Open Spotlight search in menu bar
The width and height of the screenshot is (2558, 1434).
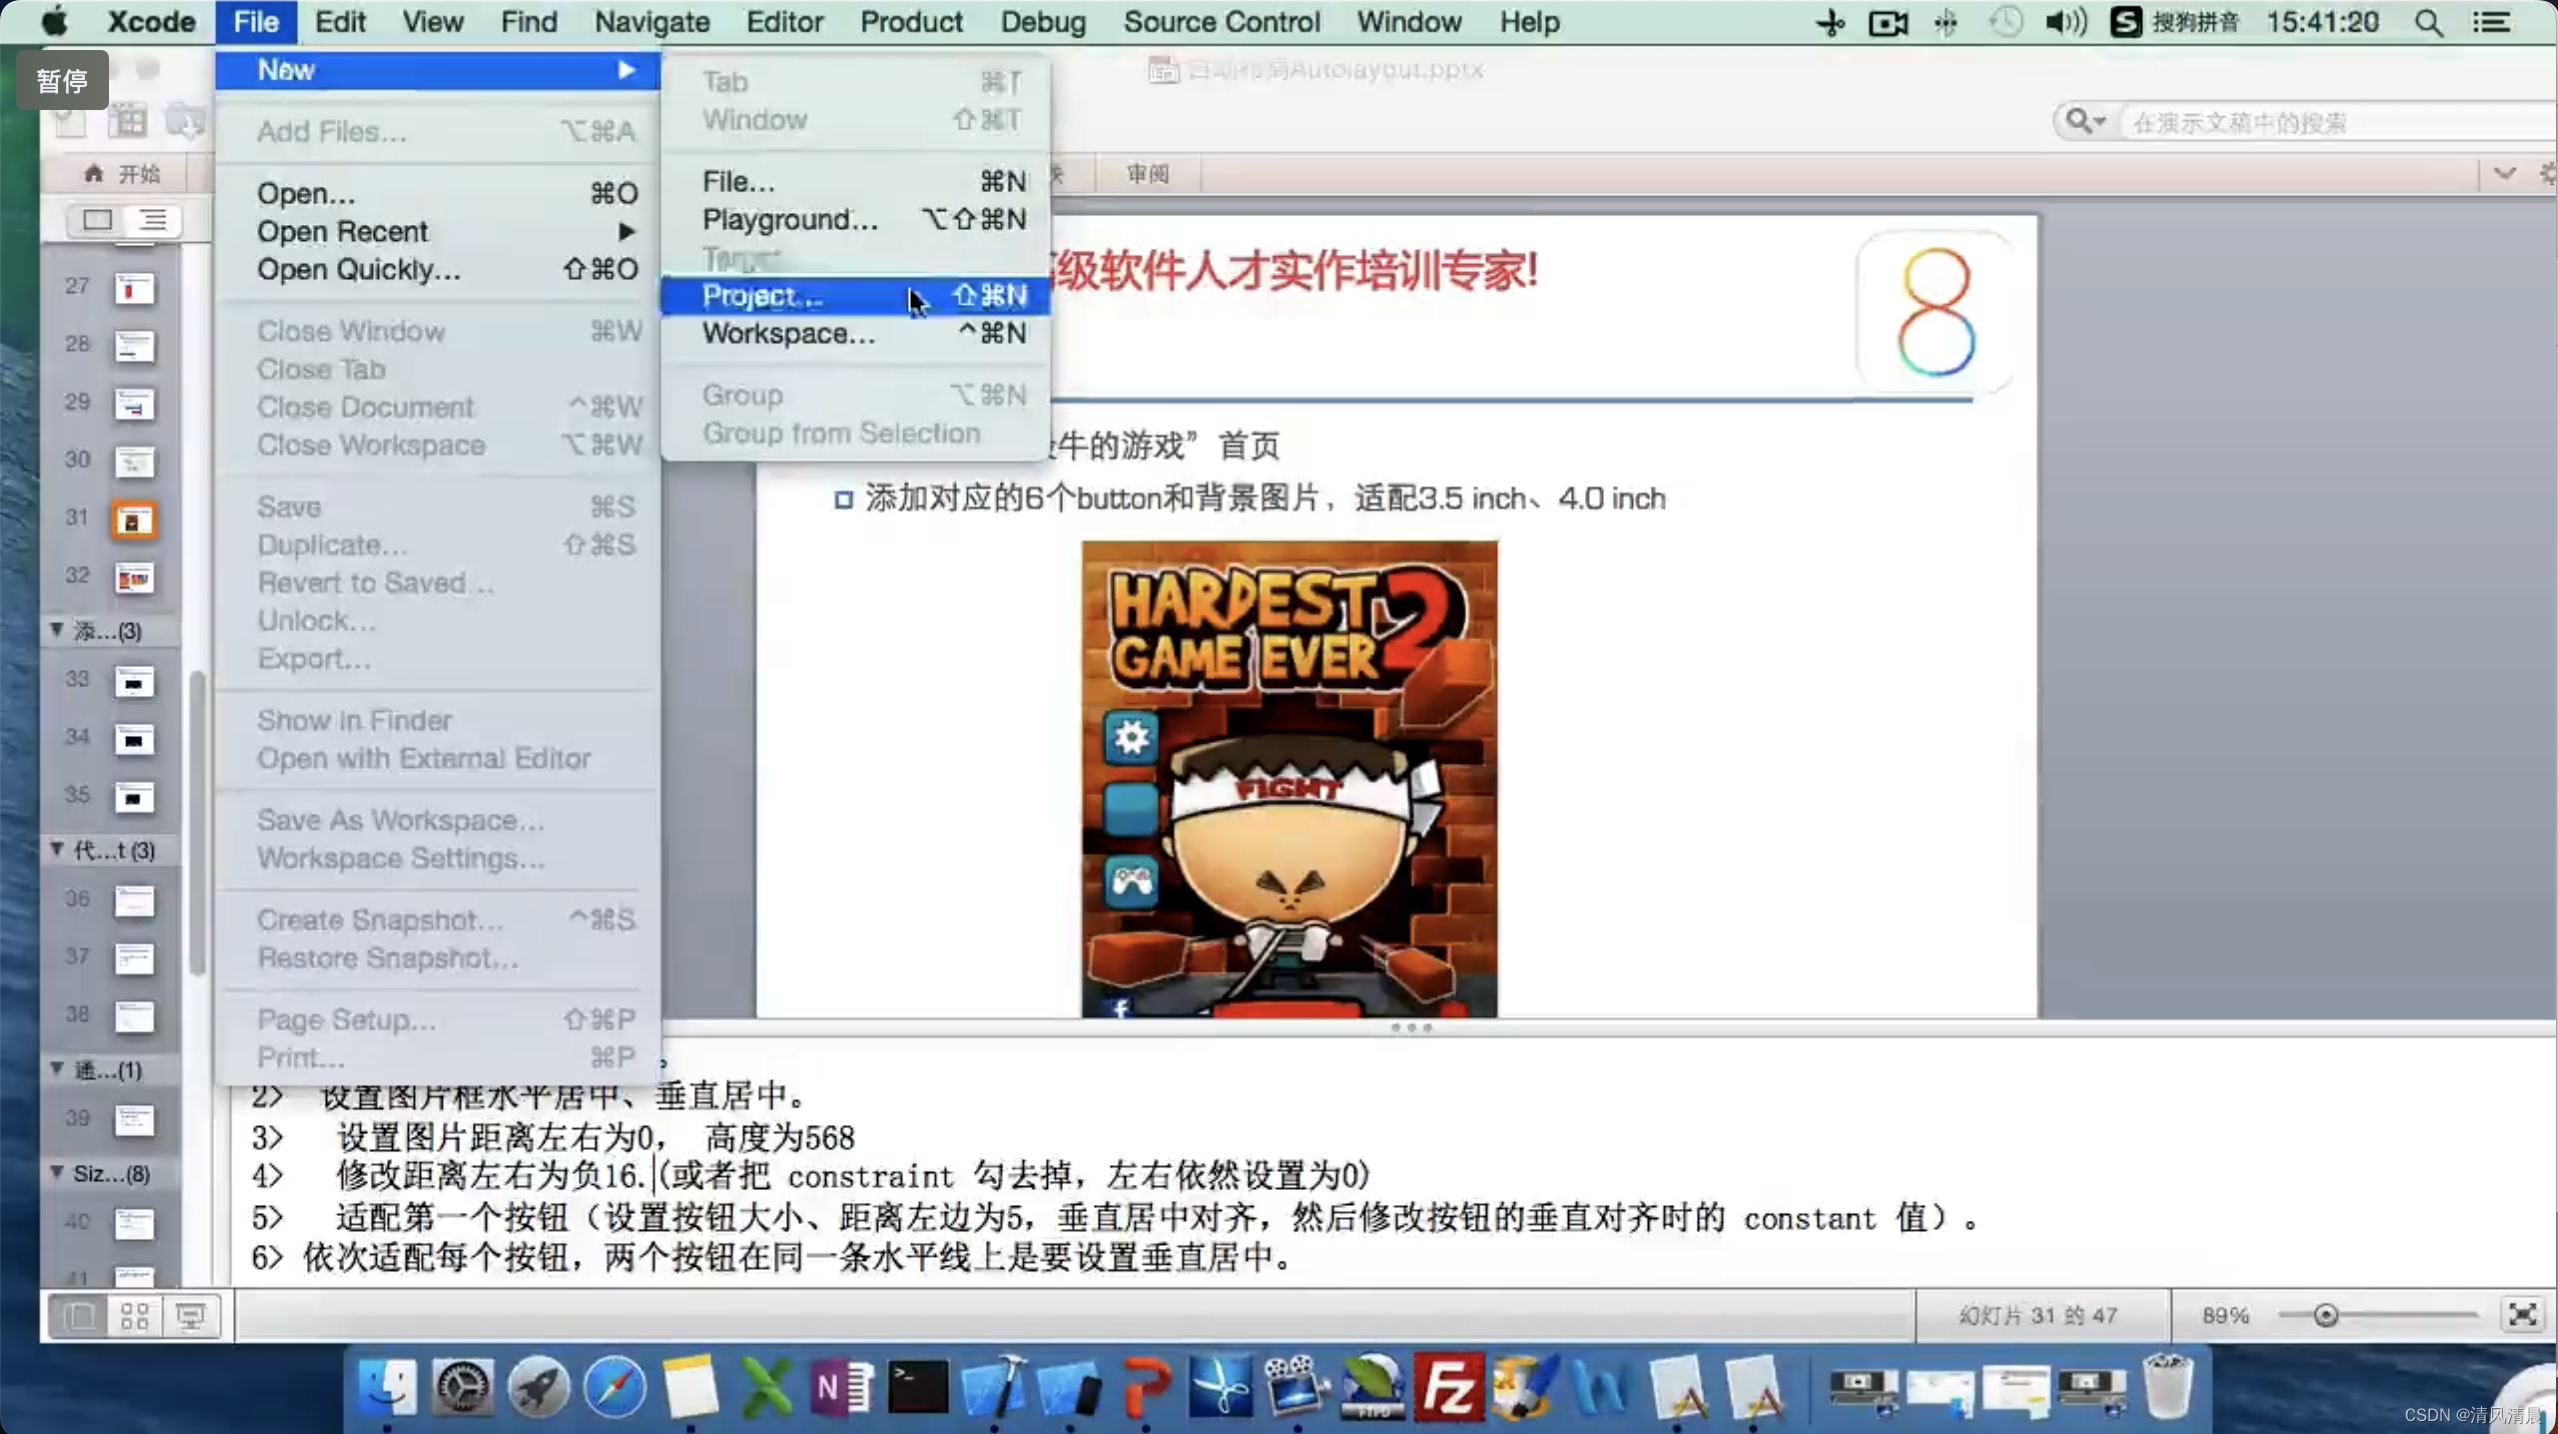[x=2429, y=22]
